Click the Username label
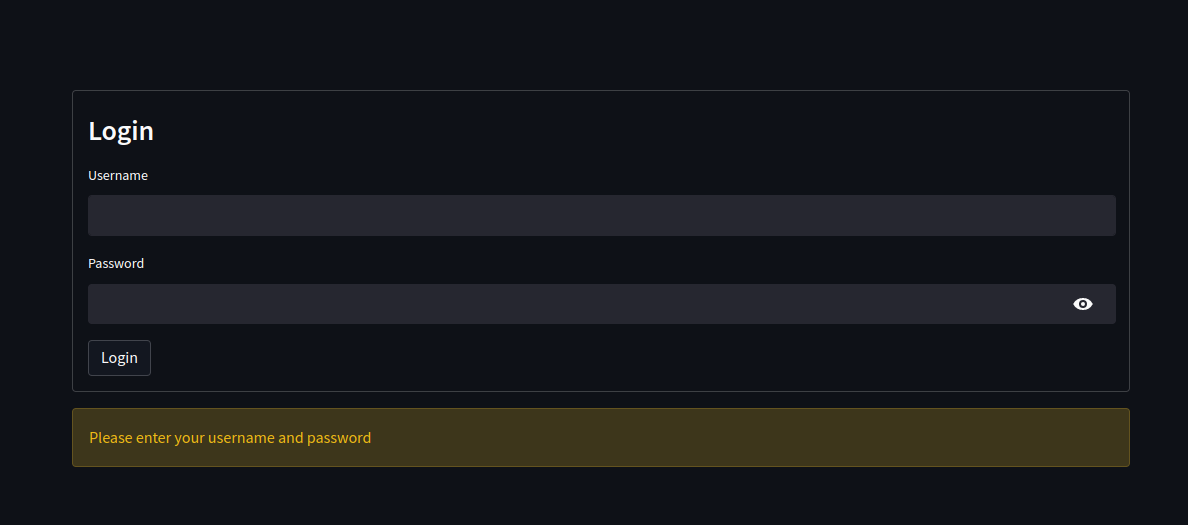This screenshot has height=525, width=1188. click(118, 176)
